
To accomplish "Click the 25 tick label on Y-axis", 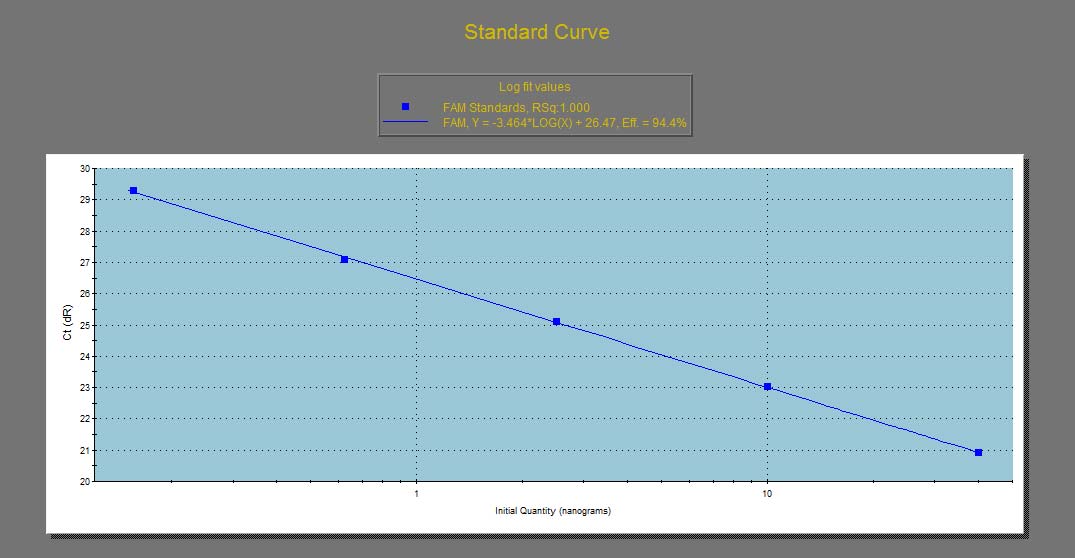I will click(84, 325).
